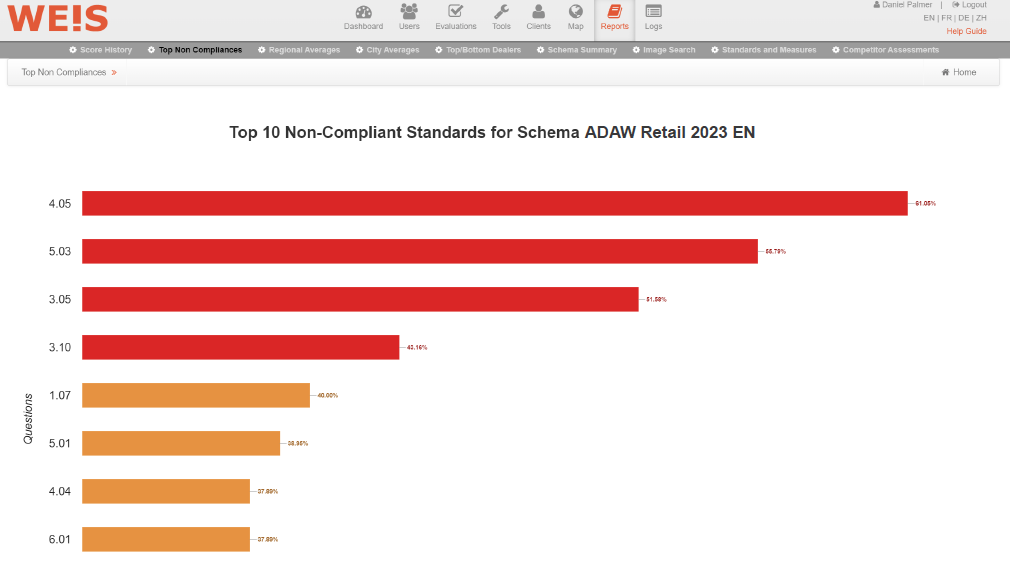Image resolution: width=1010 pixels, height=562 pixels.
Task: Open the Reports book icon
Action: click(614, 12)
